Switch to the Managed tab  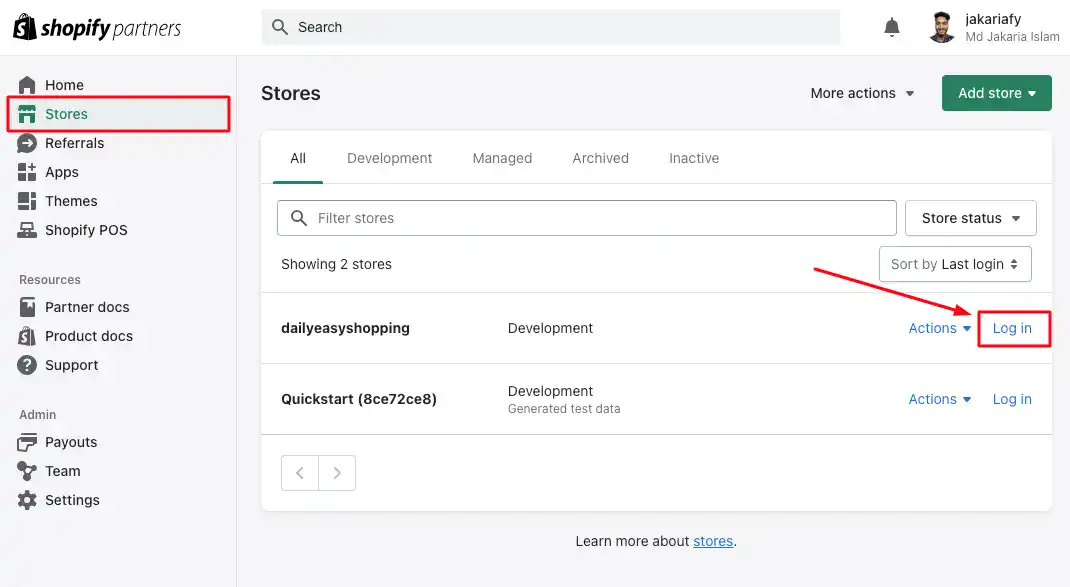point(502,158)
